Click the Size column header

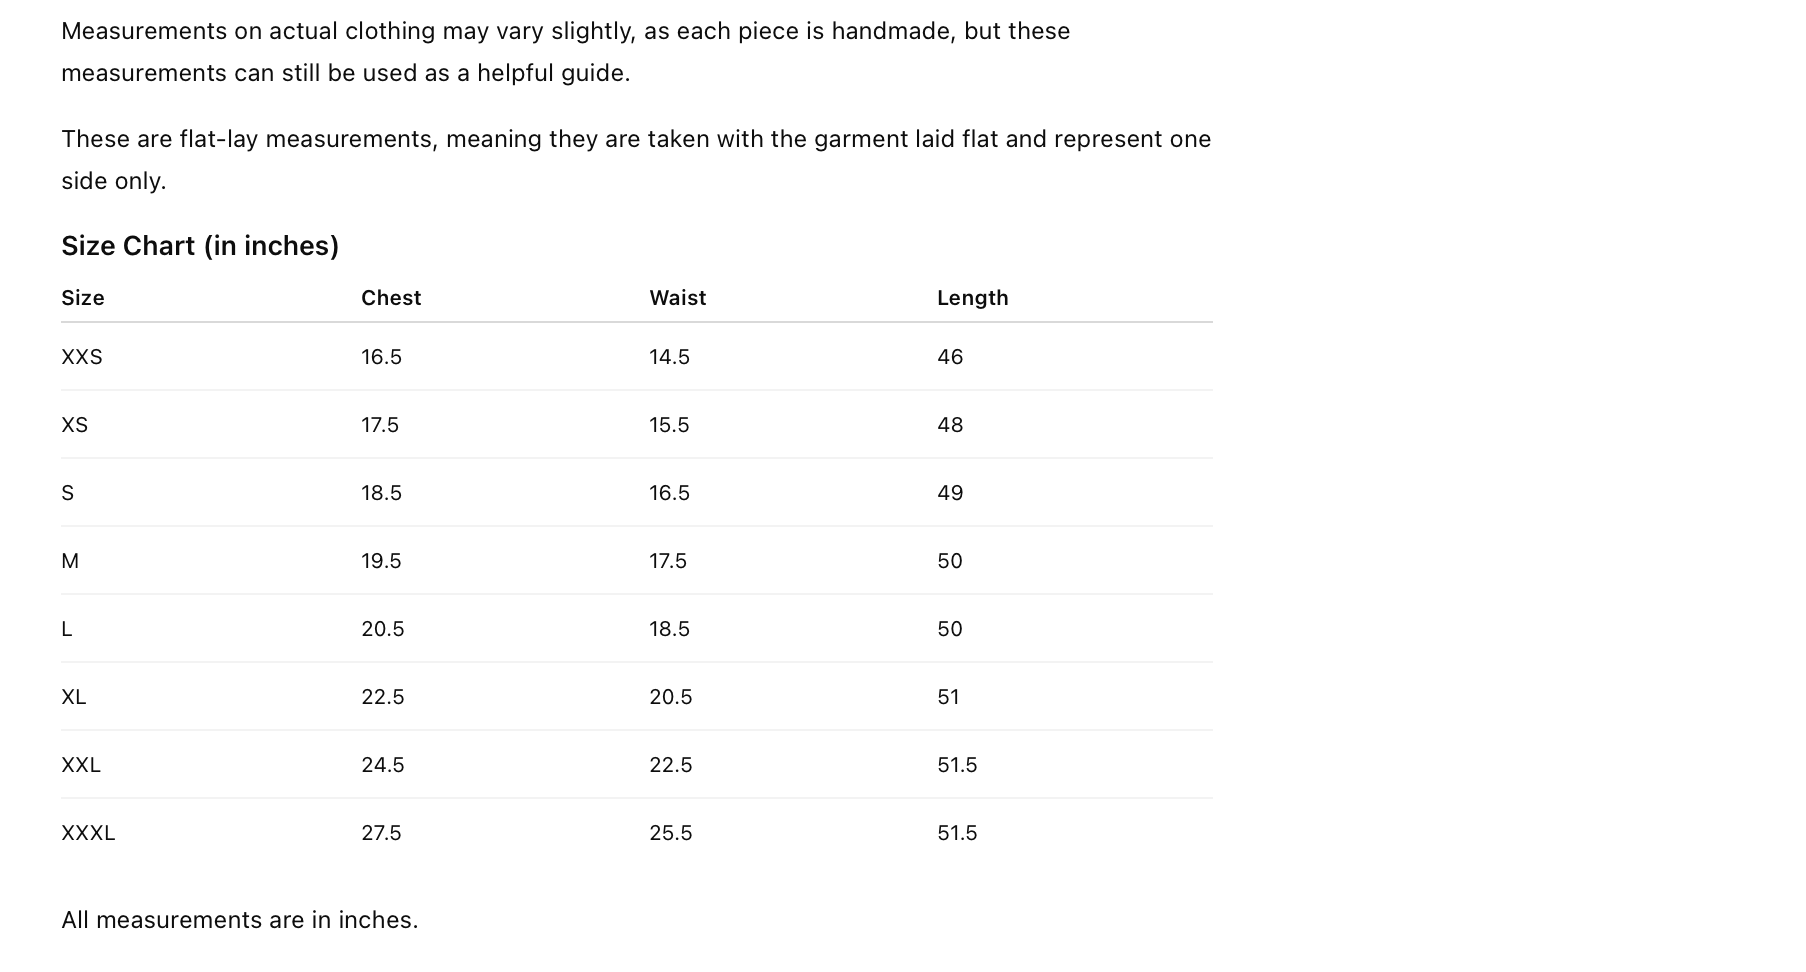click(83, 298)
